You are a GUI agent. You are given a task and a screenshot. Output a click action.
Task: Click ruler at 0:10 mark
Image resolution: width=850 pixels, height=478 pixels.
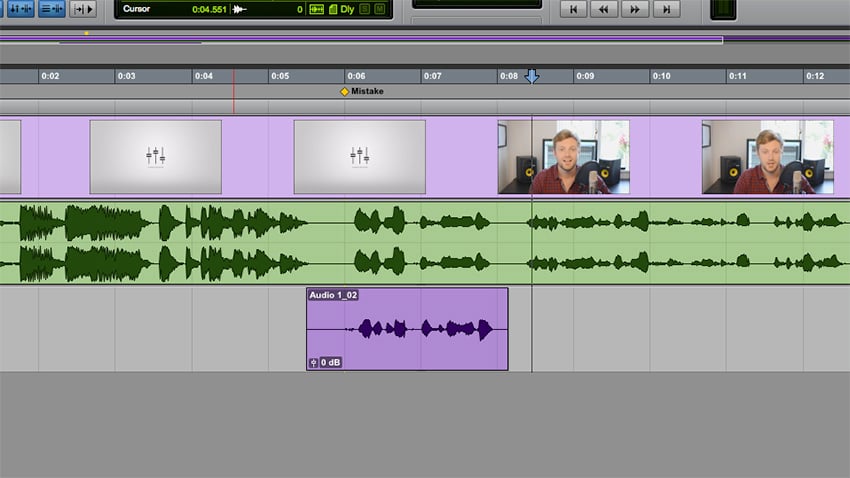661,76
